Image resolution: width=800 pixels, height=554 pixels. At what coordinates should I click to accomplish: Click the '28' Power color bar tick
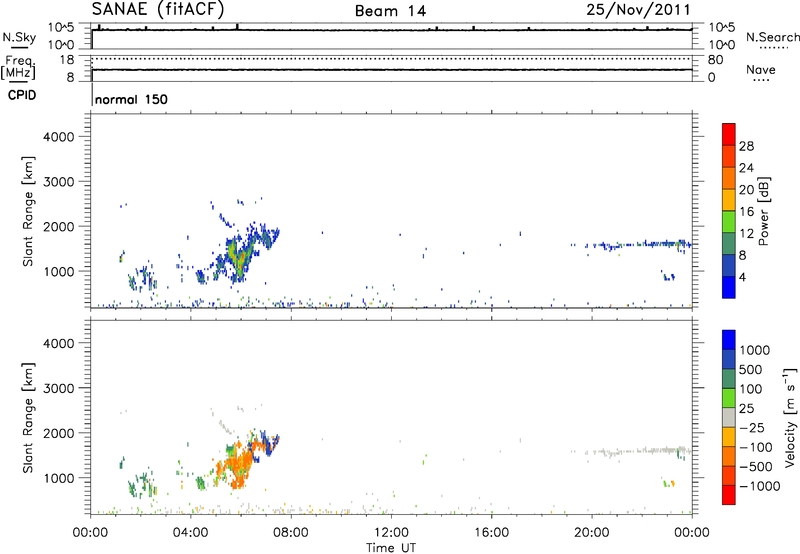[746, 146]
